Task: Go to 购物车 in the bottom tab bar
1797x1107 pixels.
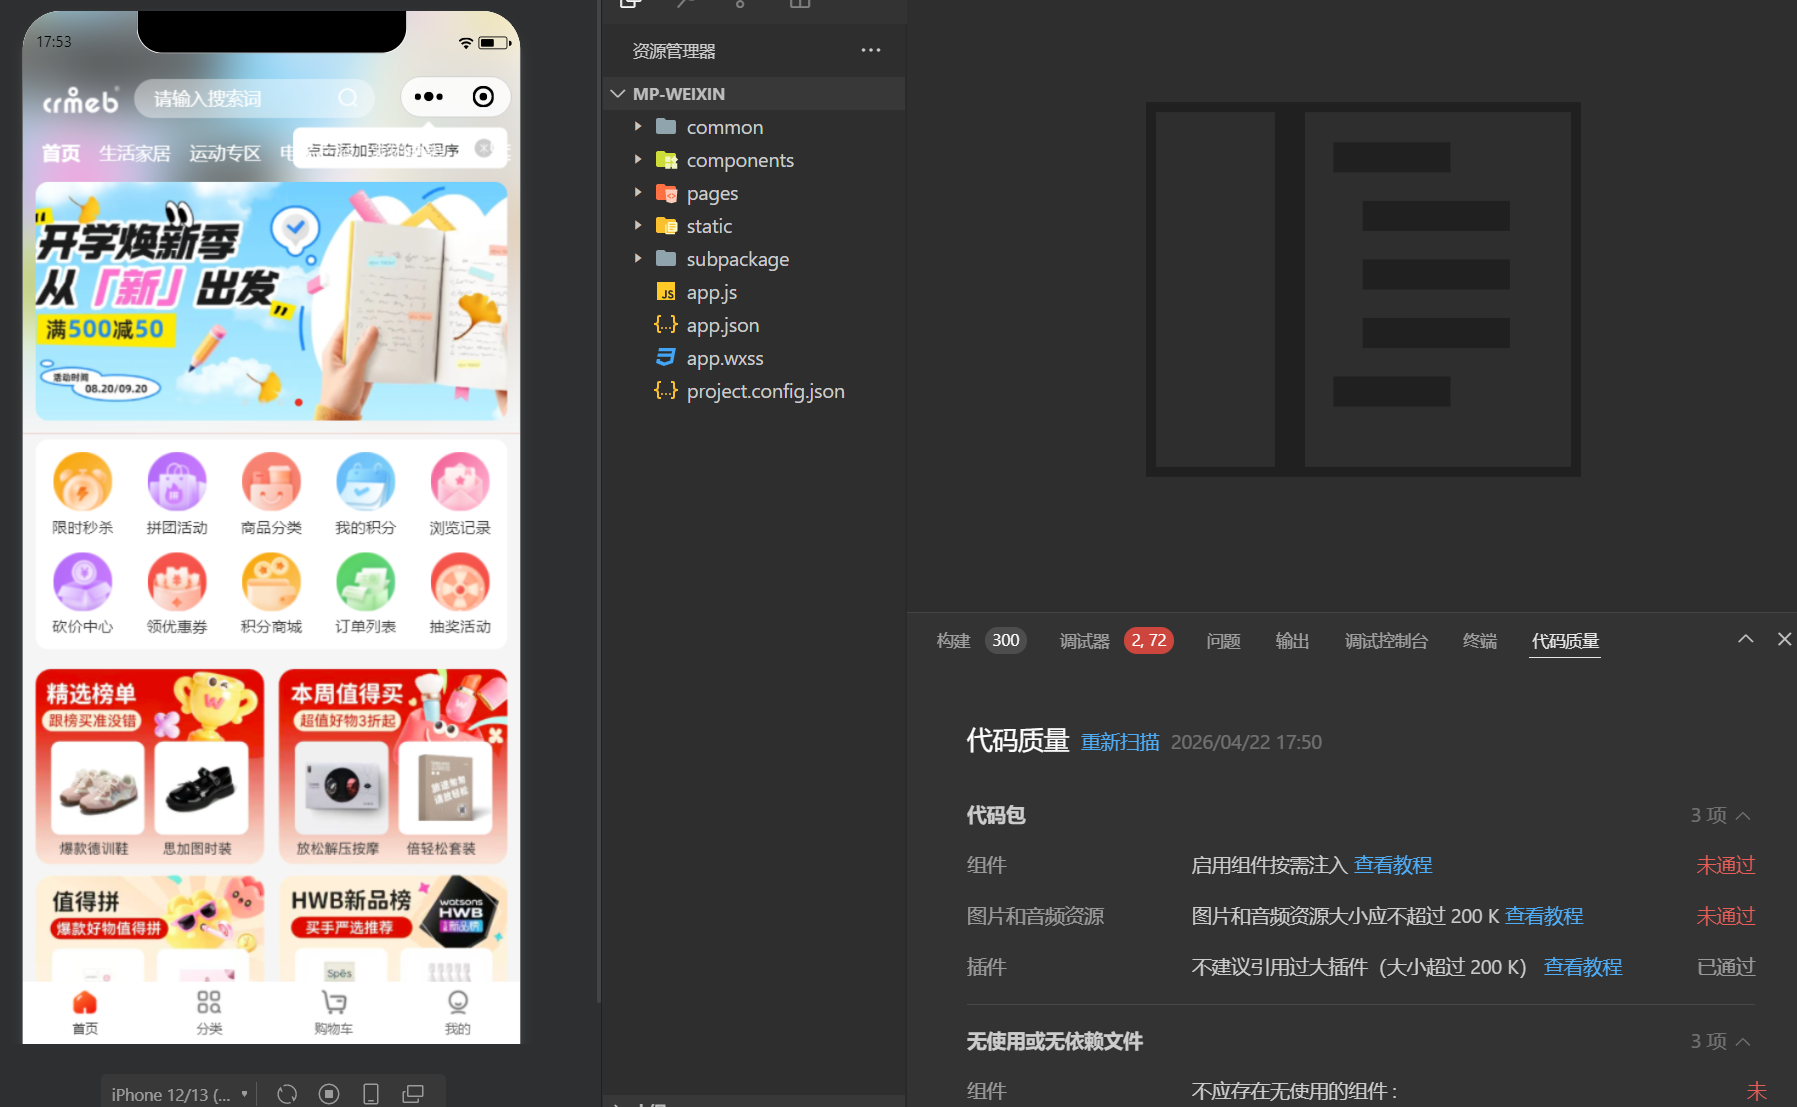Action: click(334, 1013)
